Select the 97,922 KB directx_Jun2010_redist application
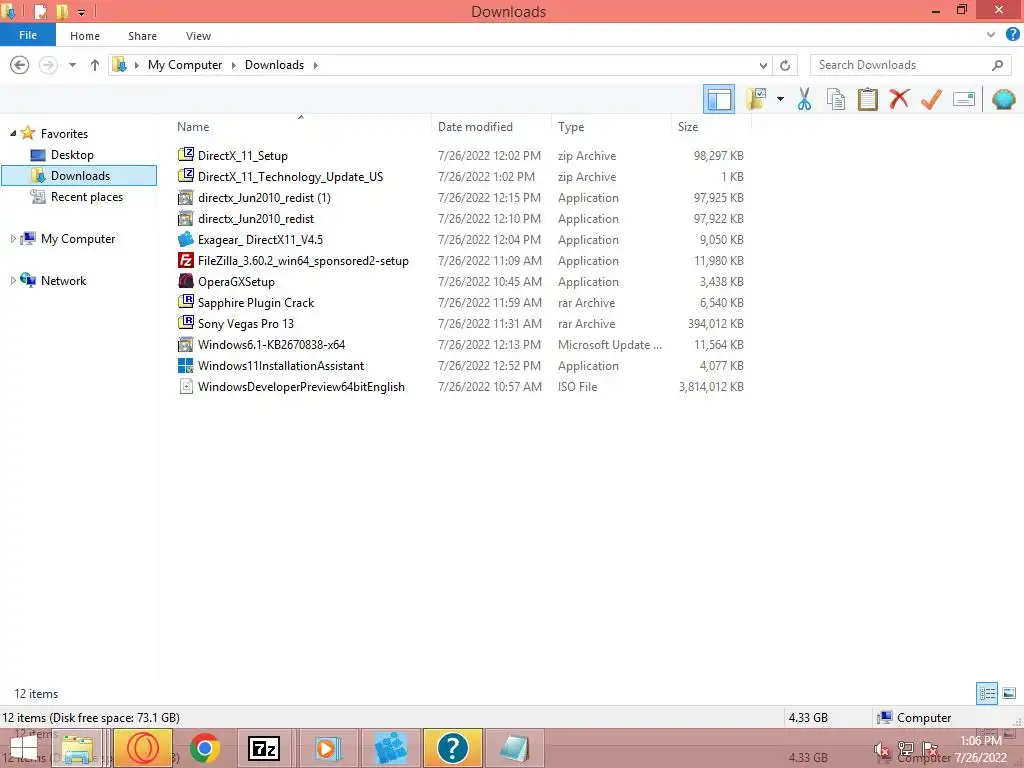This screenshot has height=768, width=1024. pos(255,219)
